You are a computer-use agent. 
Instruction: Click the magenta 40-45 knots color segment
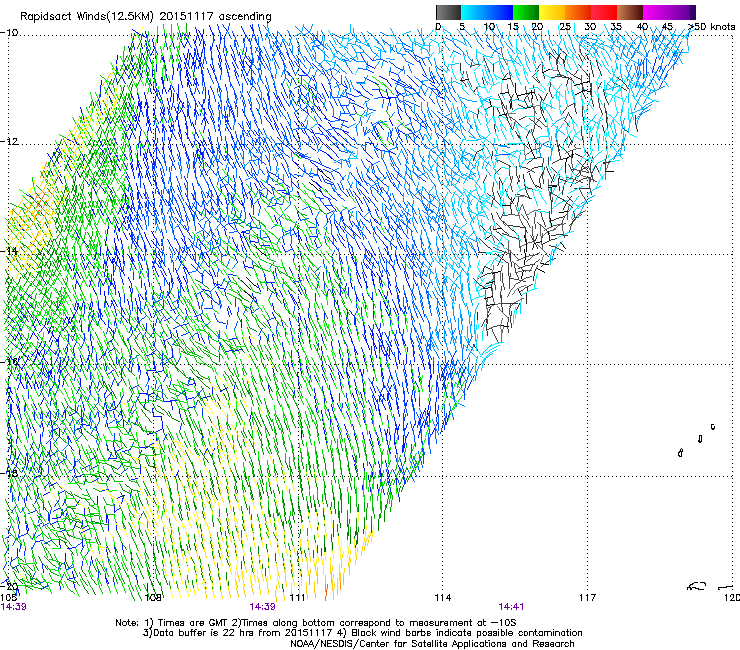(656, 12)
